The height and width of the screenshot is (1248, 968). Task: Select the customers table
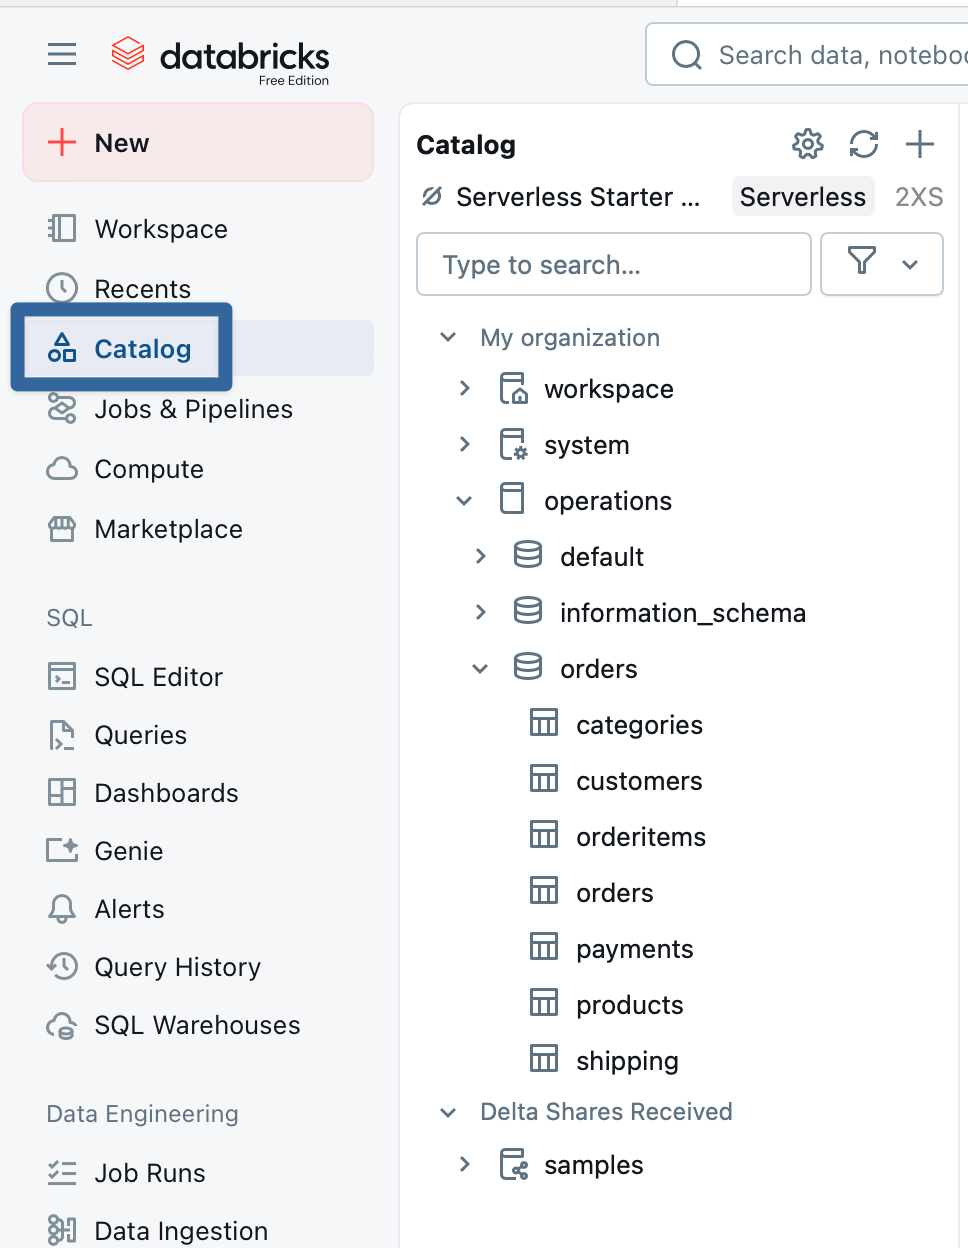pyautogui.click(x=639, y=781)
